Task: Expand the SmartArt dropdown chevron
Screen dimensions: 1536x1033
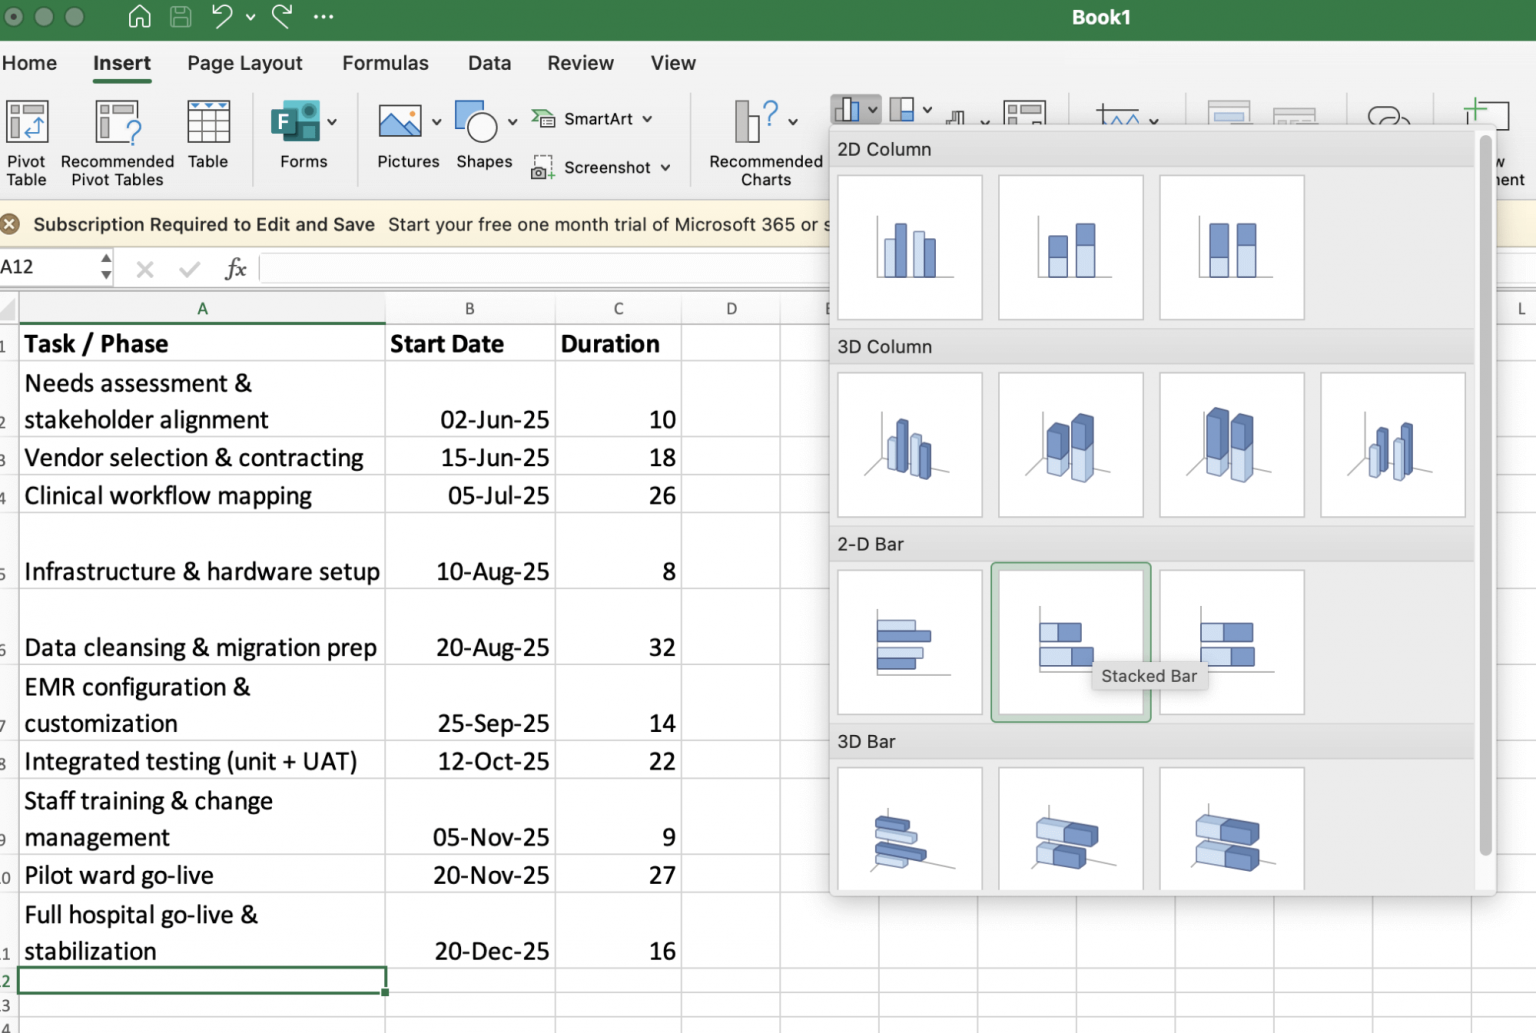Action: point(646,119)
